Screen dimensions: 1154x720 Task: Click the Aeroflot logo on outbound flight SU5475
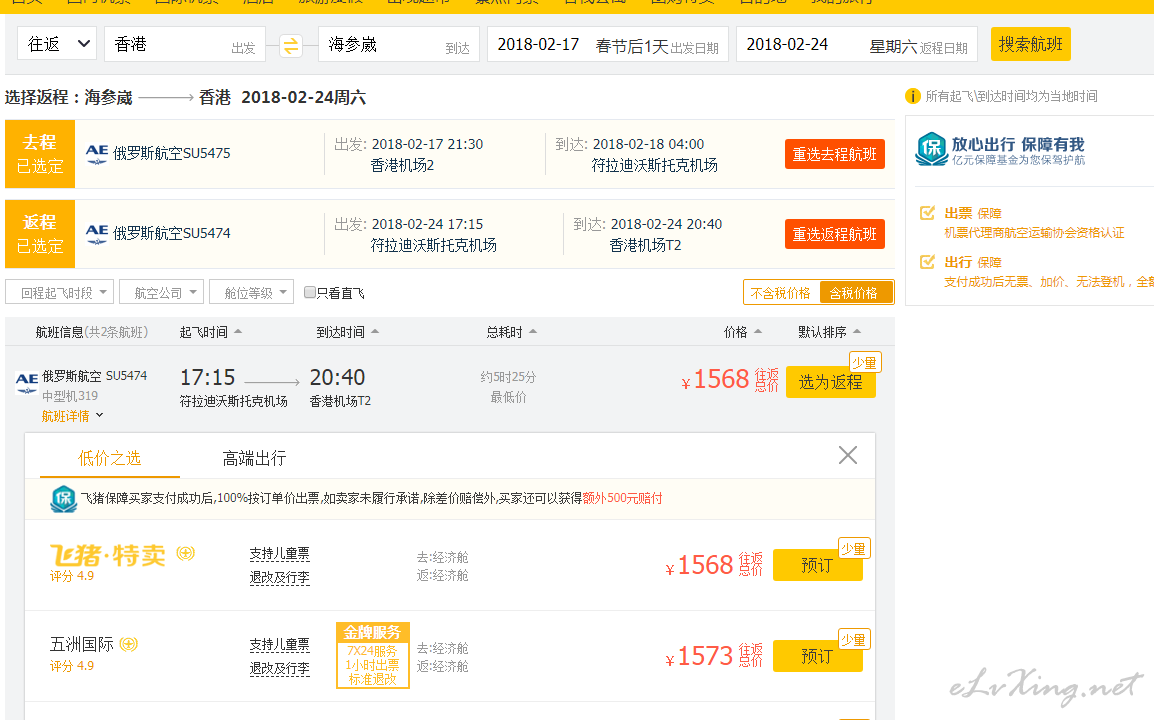click(97, 153)
